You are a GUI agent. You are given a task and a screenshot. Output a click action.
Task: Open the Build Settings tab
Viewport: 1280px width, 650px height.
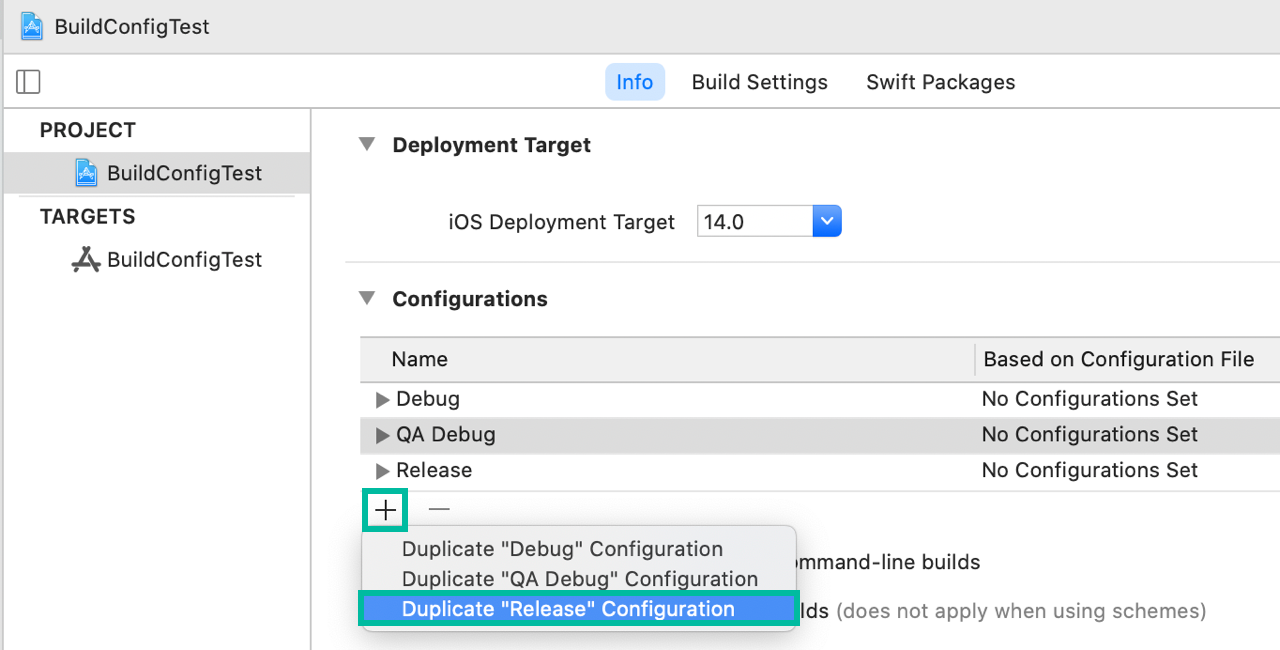pos(759,82)
